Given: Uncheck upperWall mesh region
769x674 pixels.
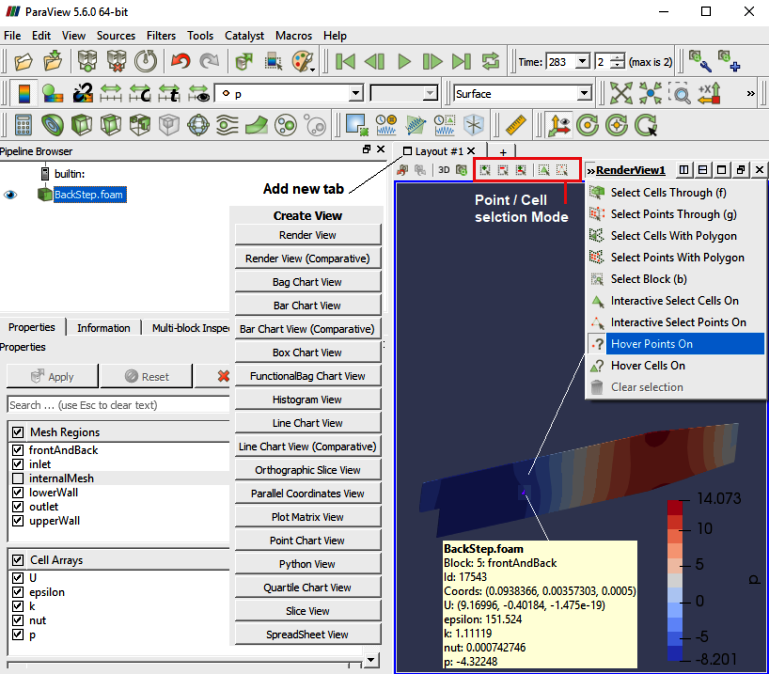Looking at the screenshot, I should point(18,520).
